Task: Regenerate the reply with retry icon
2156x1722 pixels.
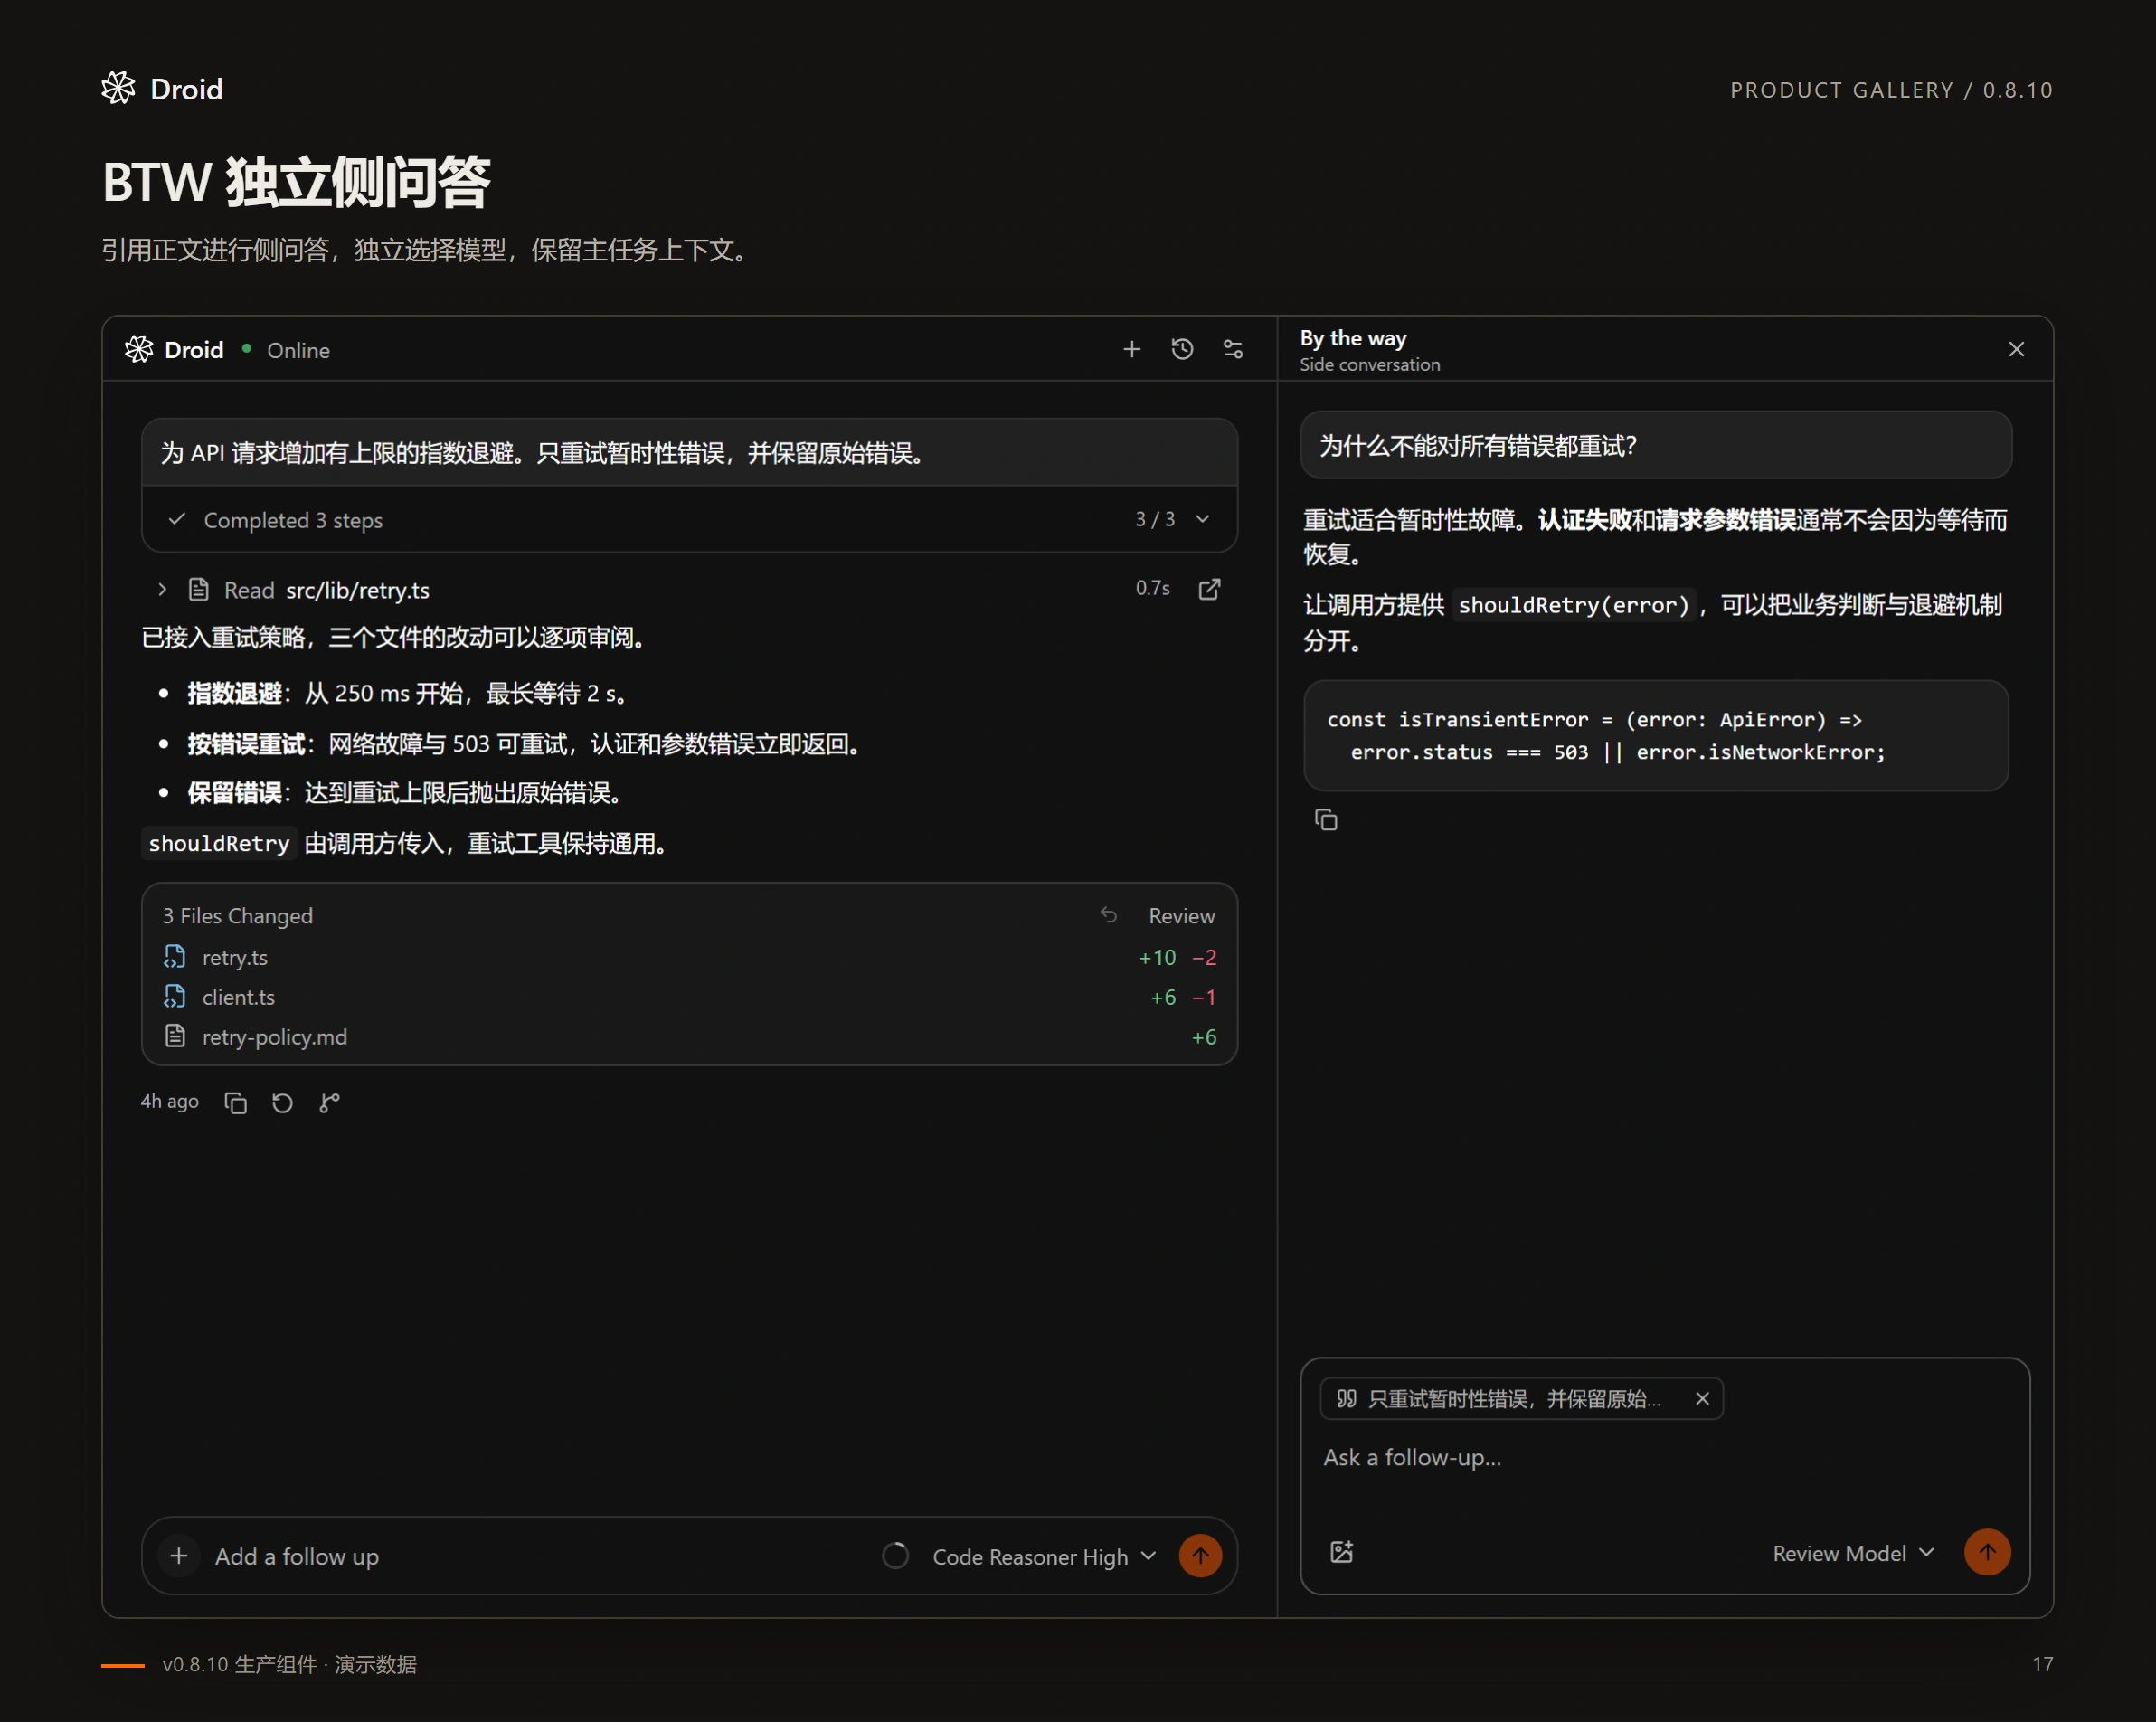Action: (282, 1102)
